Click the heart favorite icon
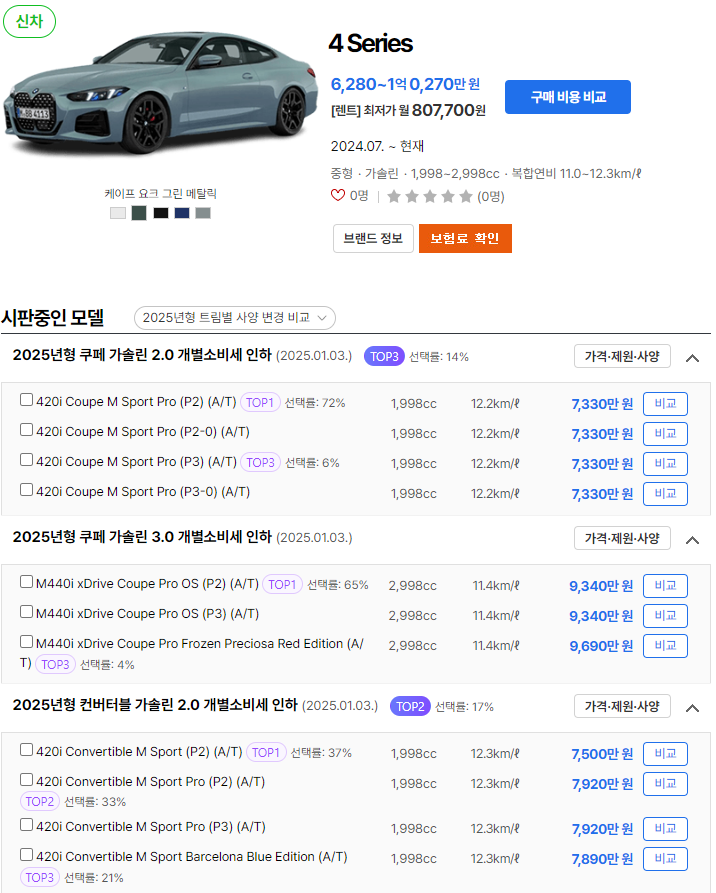 pyautogui.click(x=338, y=195)
